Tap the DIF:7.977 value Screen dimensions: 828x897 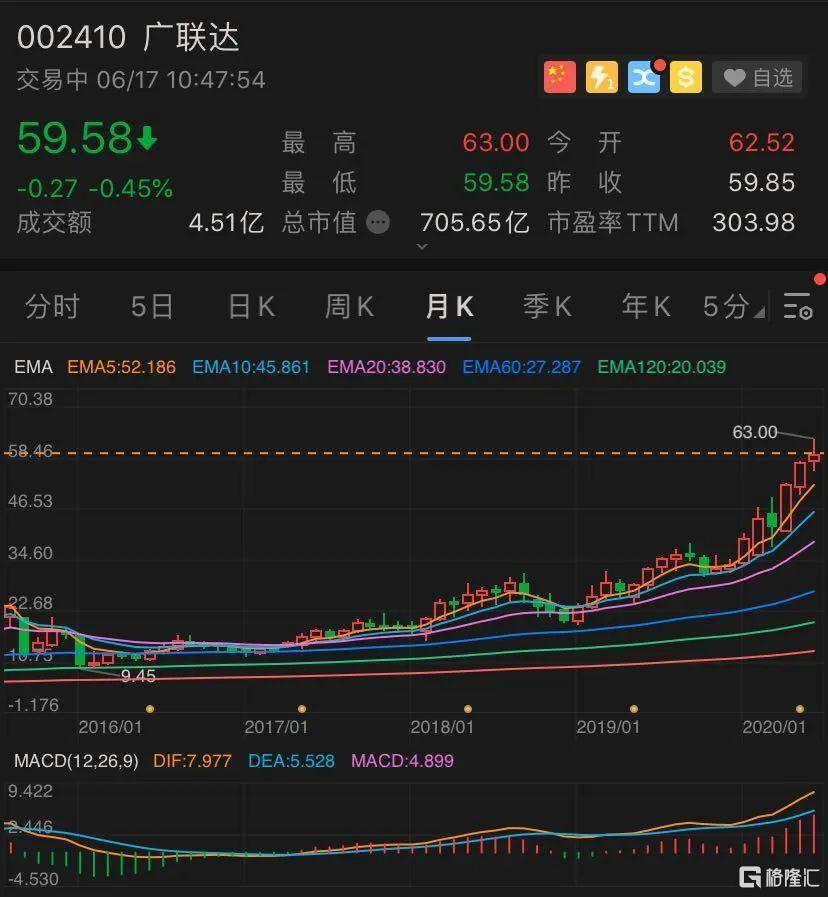click(x=192, y=761)
